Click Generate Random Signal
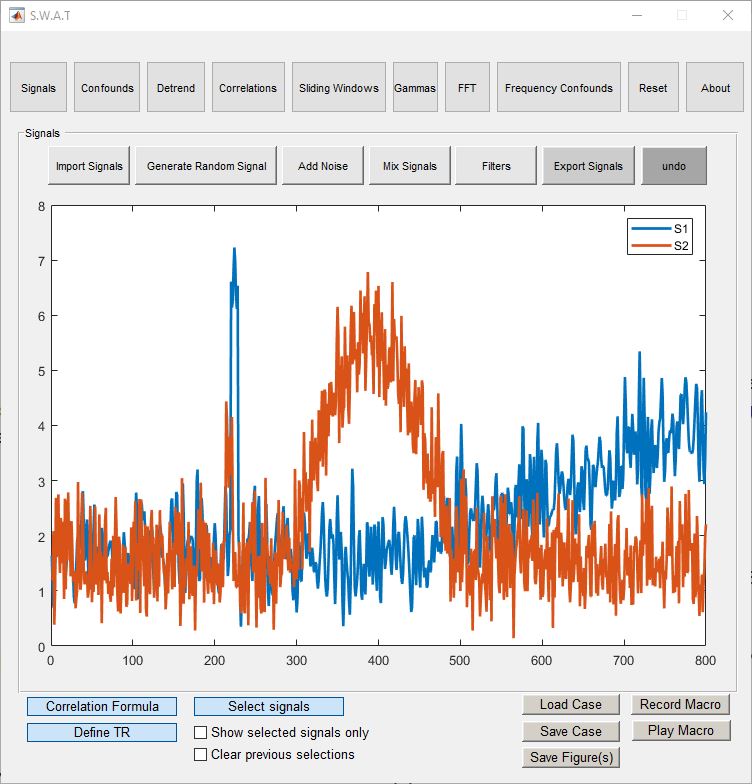Image resolution: width=752 pixels, height=784 pixels. 206,166
